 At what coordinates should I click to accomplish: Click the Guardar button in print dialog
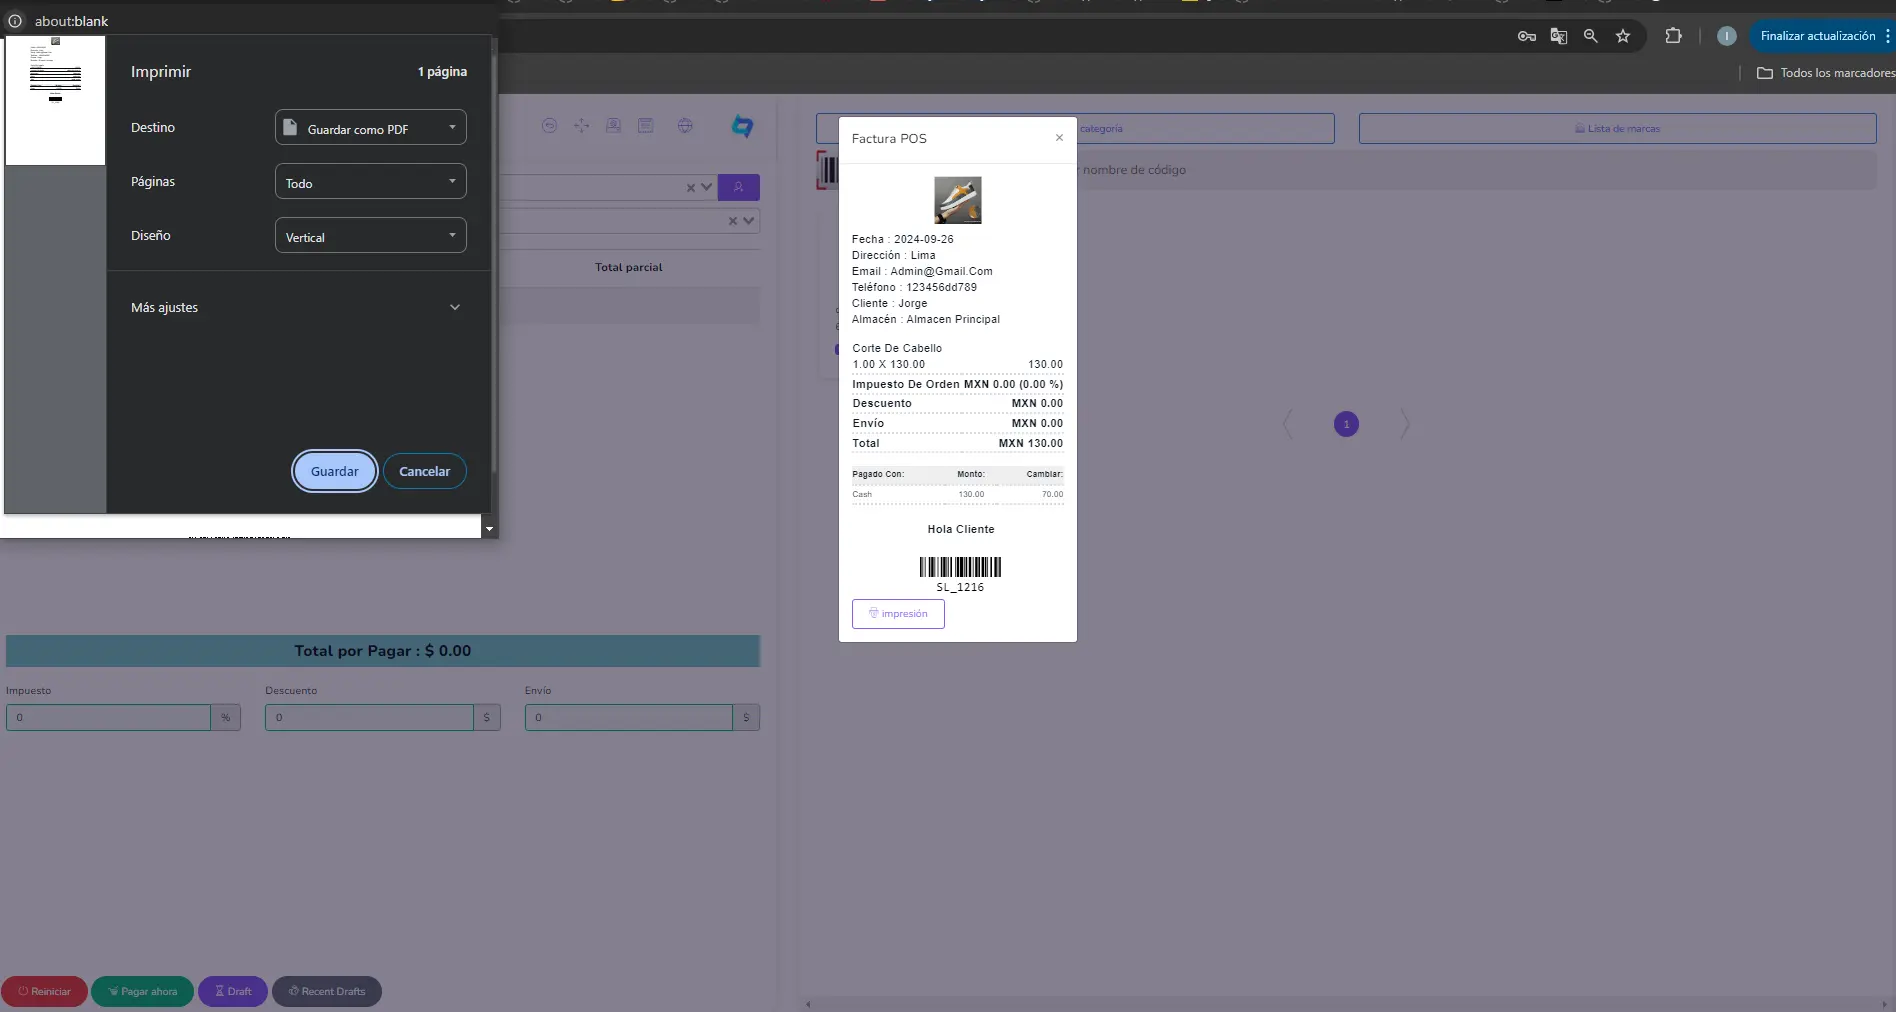click(x=334, y=471)
